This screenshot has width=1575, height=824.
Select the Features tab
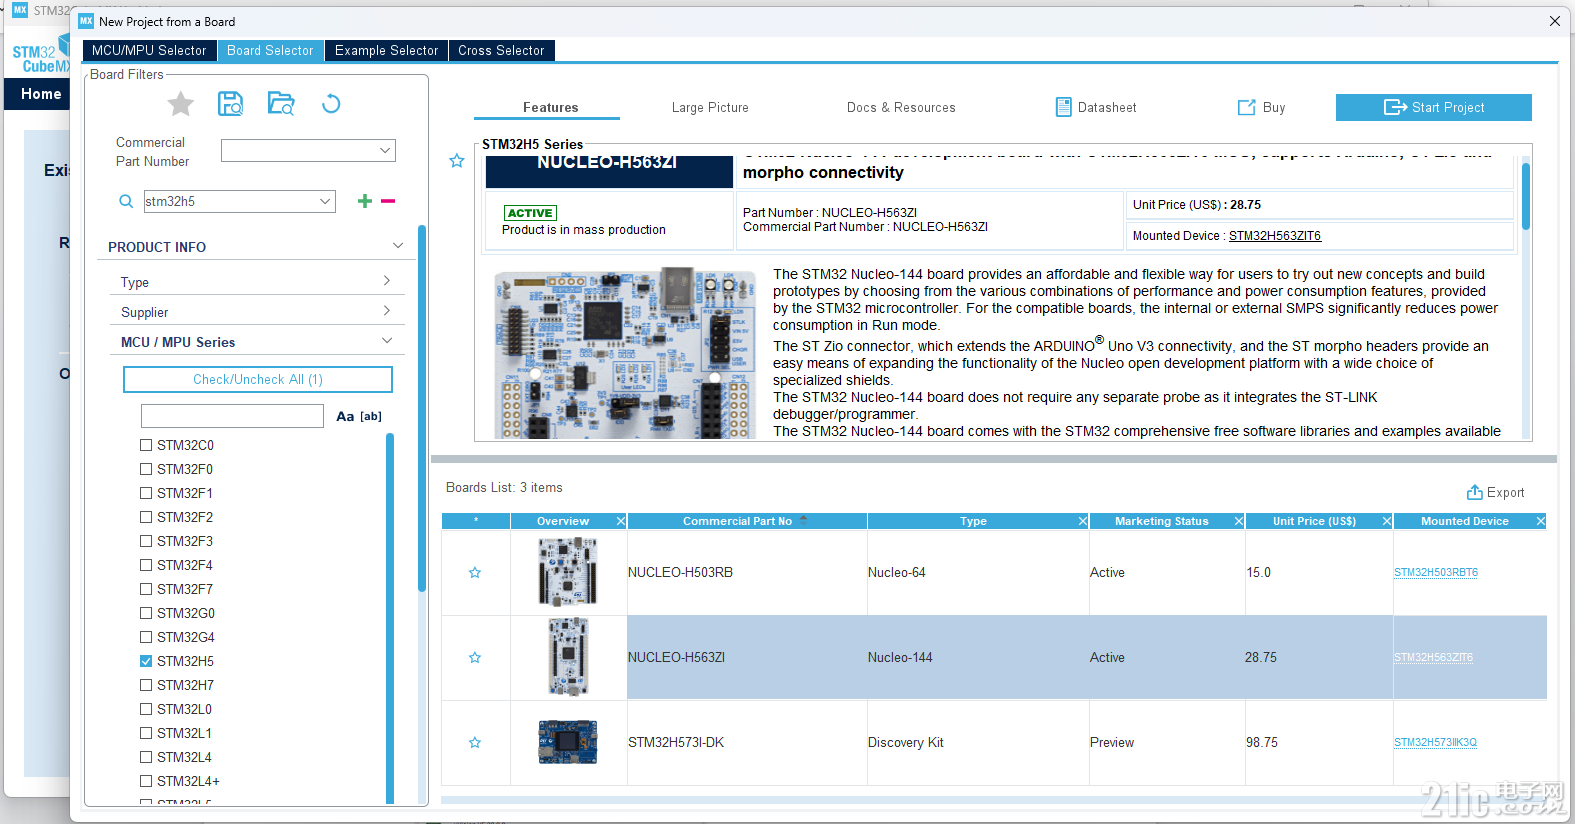(x=550, y=107)
